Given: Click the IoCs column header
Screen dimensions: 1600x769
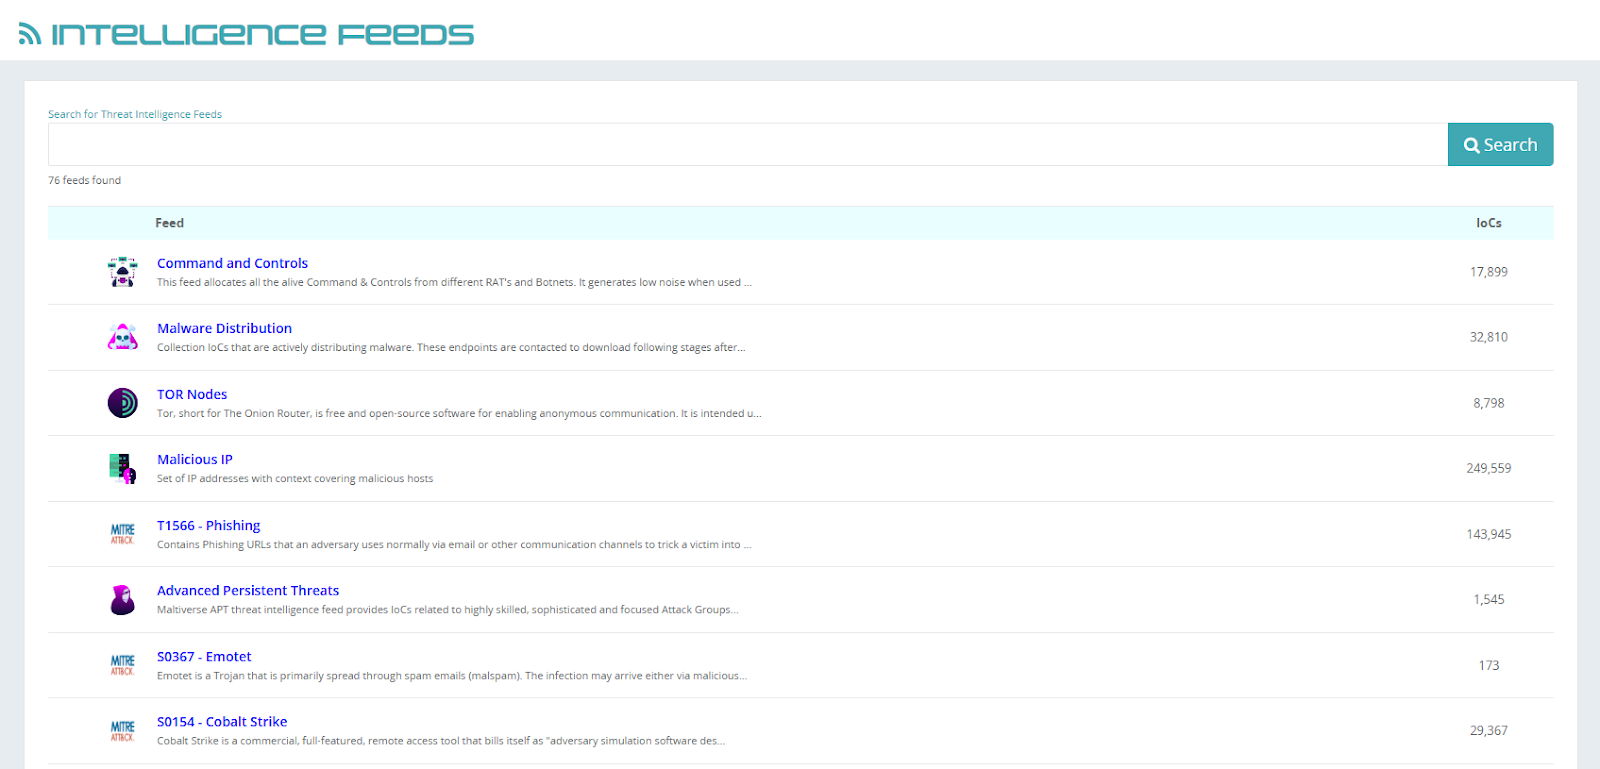Looking at the screenshot, I should pyautogui.click(x=1488, y=223).
